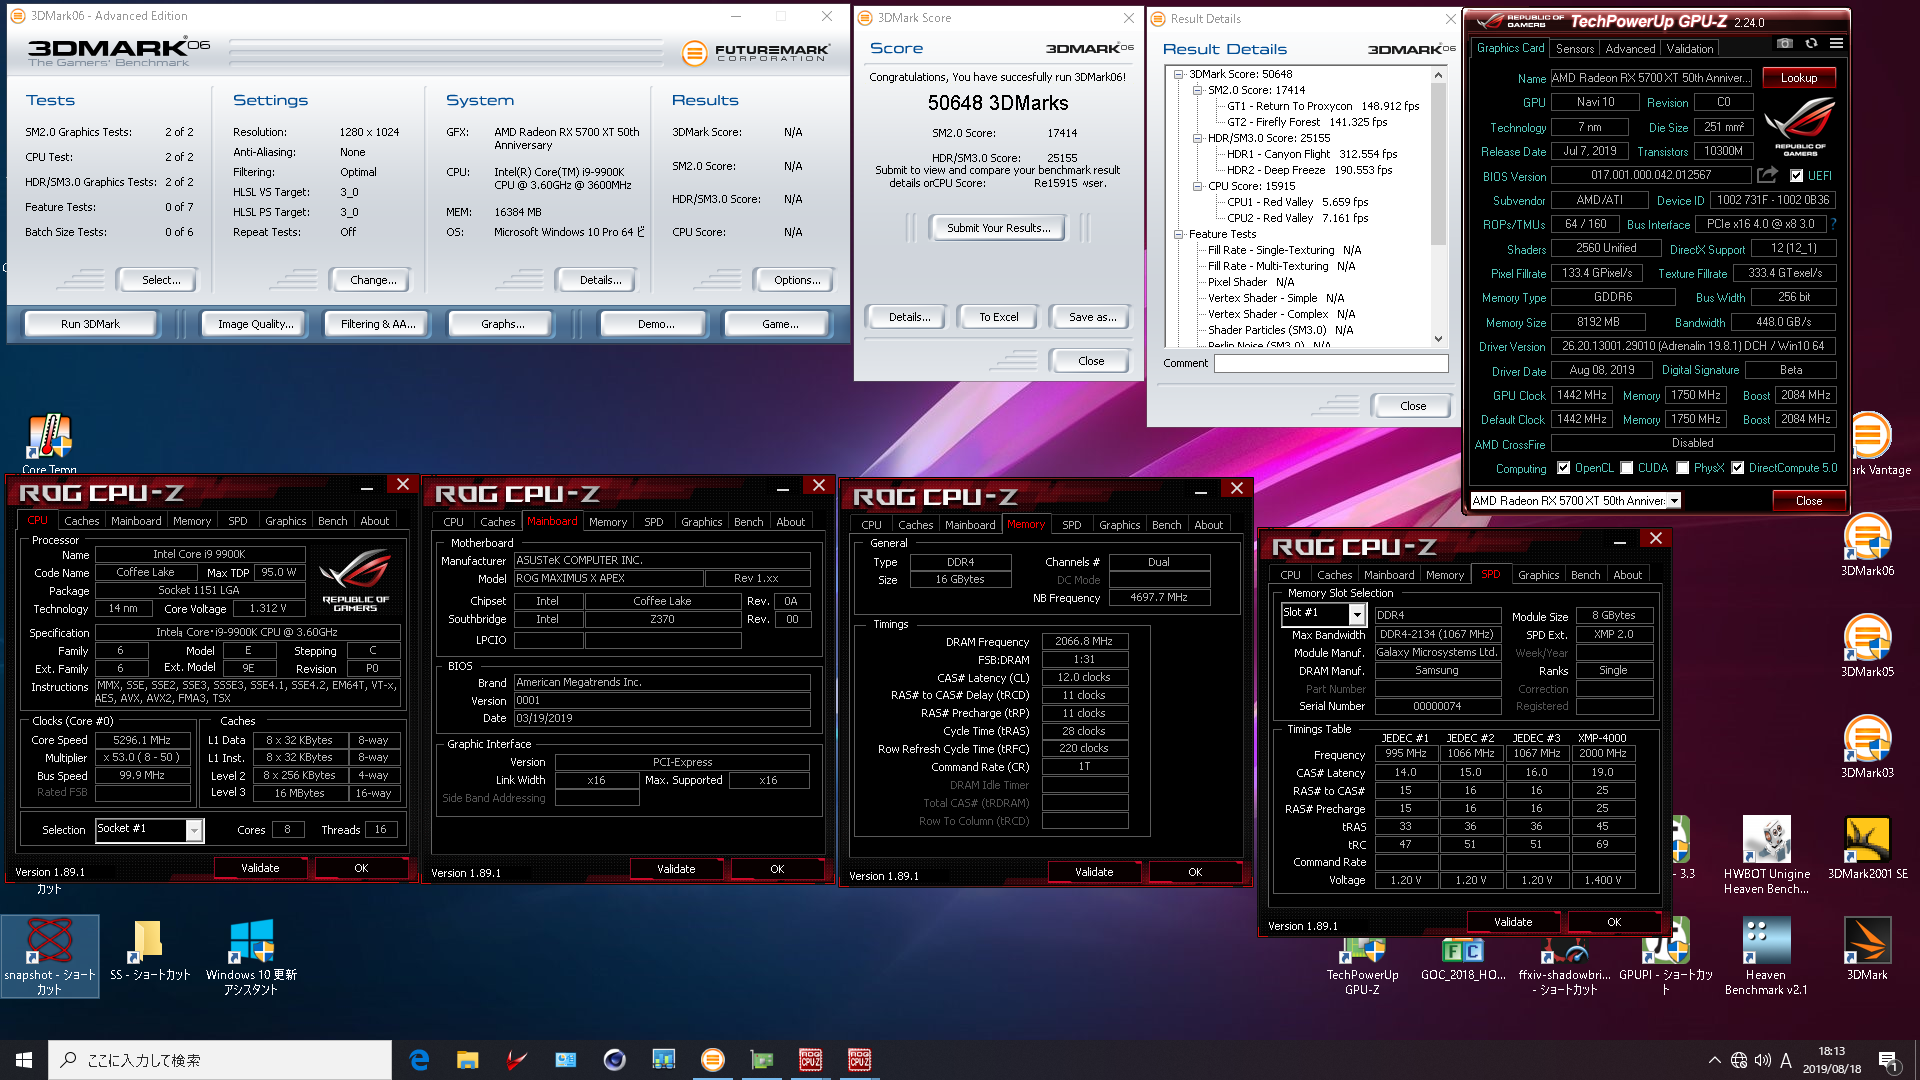Open the GPUPI shortcut desktop icon

coord(1665,956)
